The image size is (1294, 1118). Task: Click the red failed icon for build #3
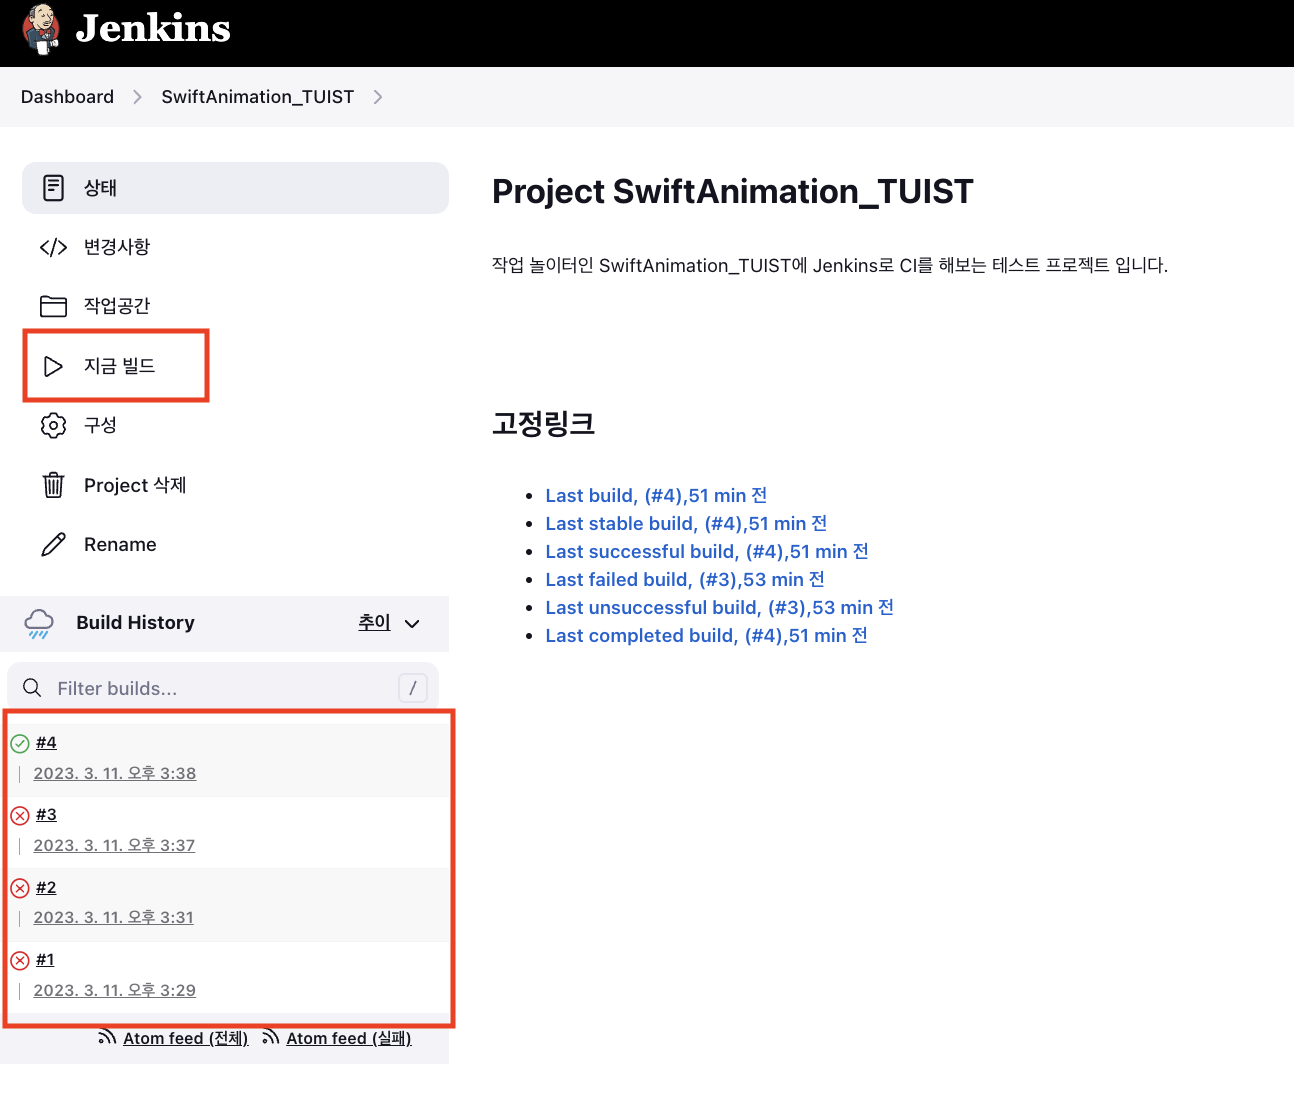tap(20, 815)
